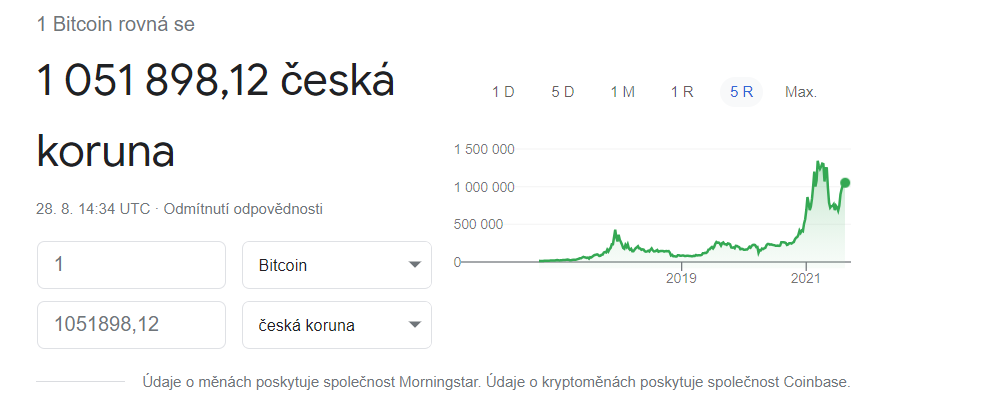Select the Max. chart range
Viewport: 989px width, 413px height.
(801, 92)
